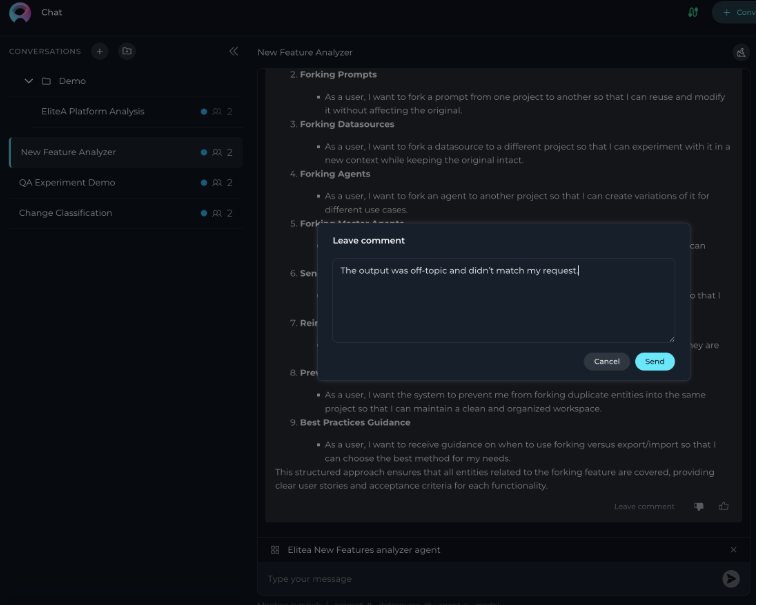Click the send message arrow icon
Image resolution: width=757 pixels, height=605 pixels.
click(731, 578)
